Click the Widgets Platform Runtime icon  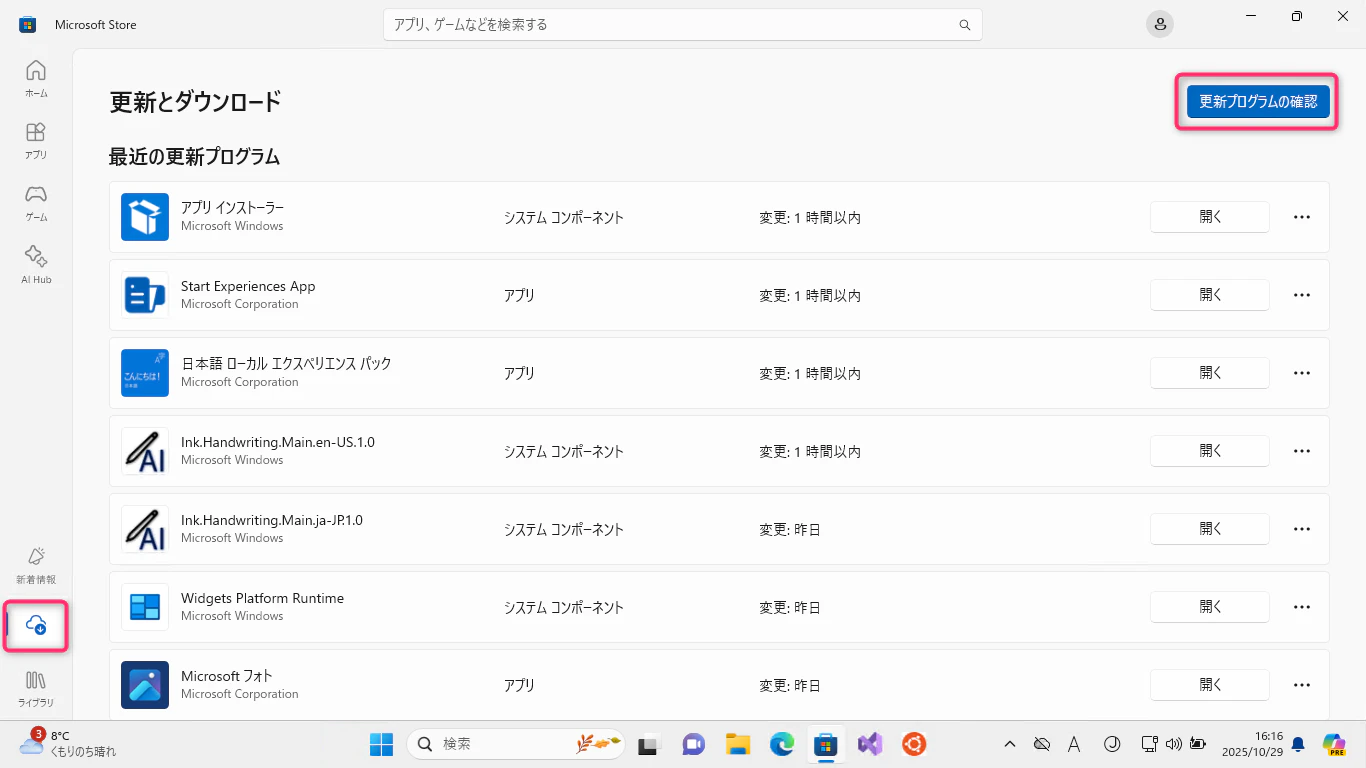tap(145, 607)
